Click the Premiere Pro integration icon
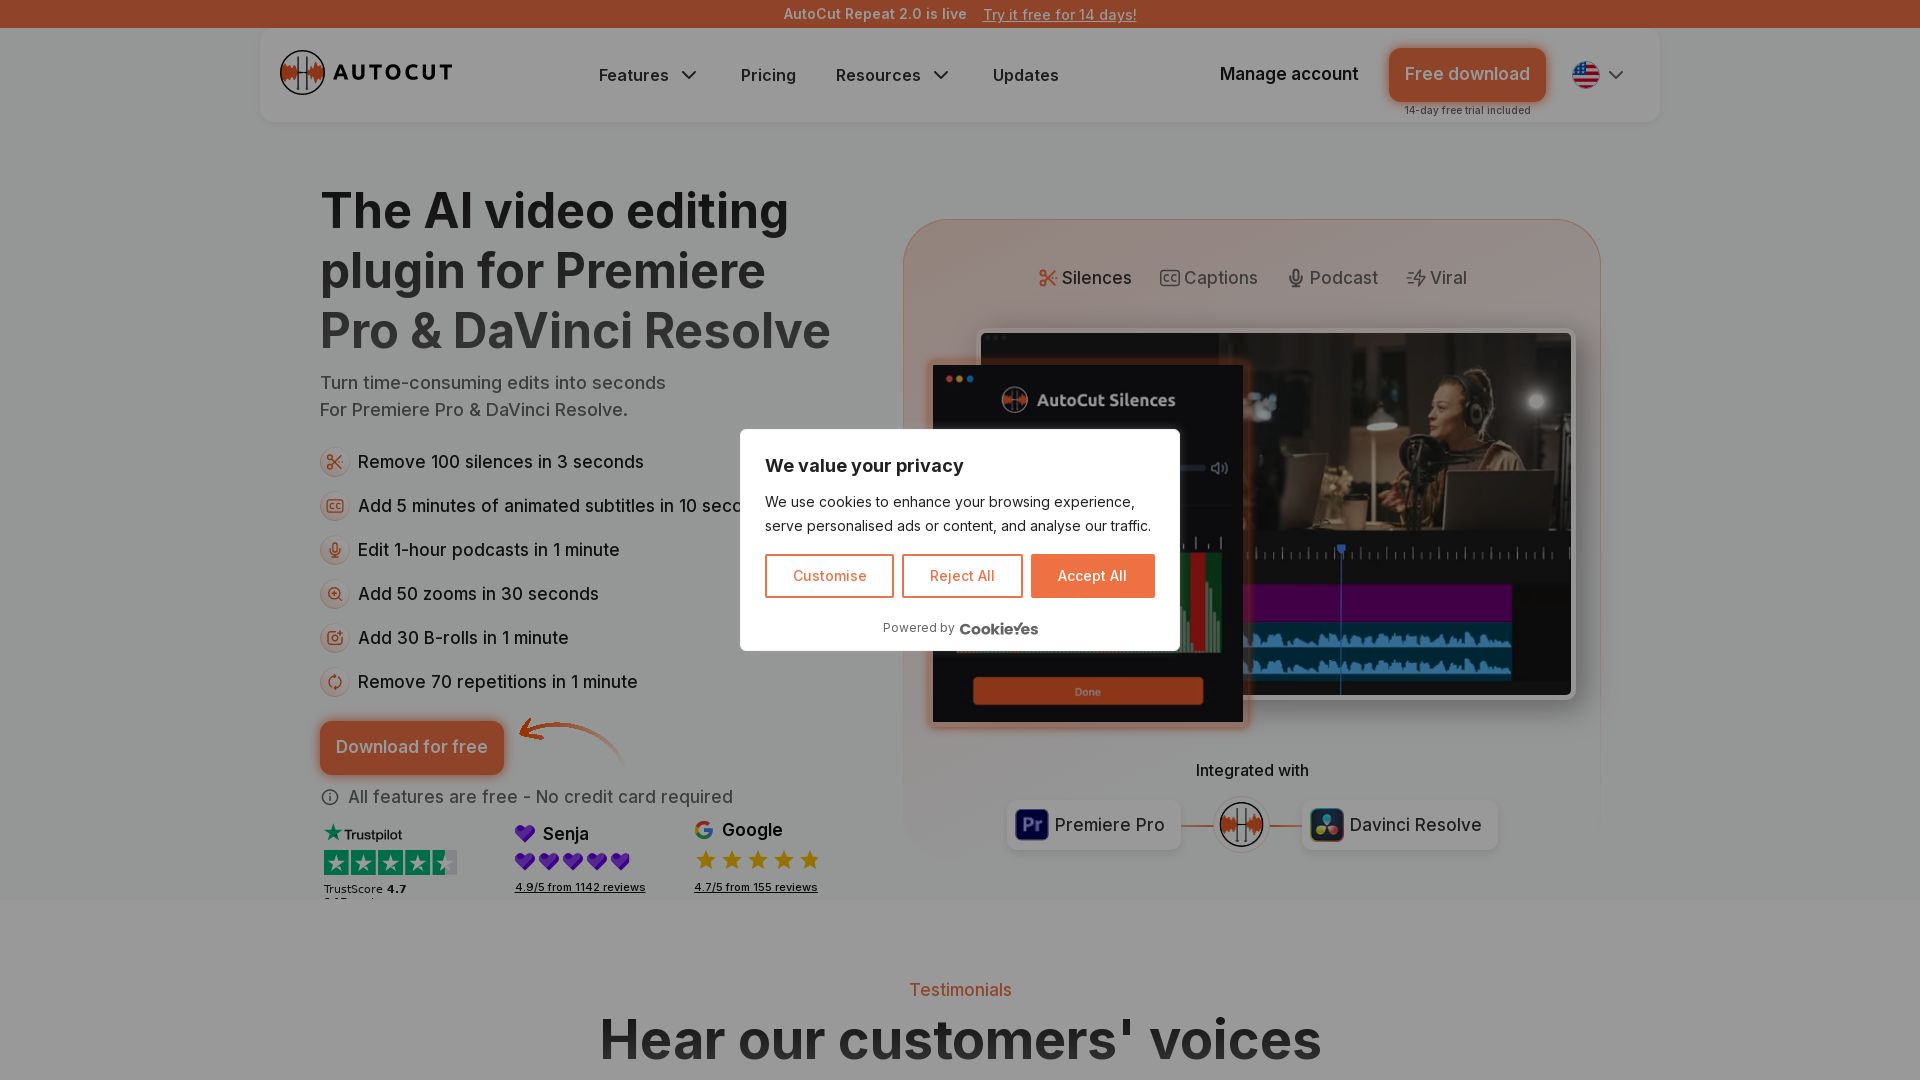Viewport: 1920px width, 1080px height. point(1031,825)
